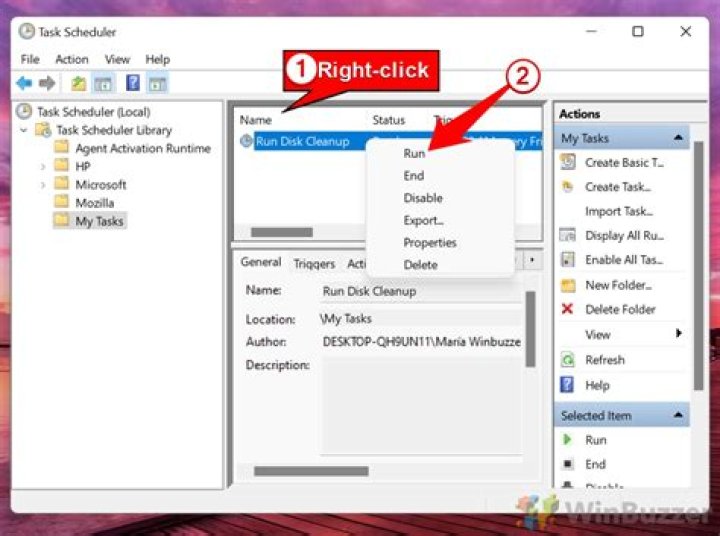Toggle Show/Hide Console Tree toolbar icon
Viewport: 720px width, 536px height.
tap(103, 83)
